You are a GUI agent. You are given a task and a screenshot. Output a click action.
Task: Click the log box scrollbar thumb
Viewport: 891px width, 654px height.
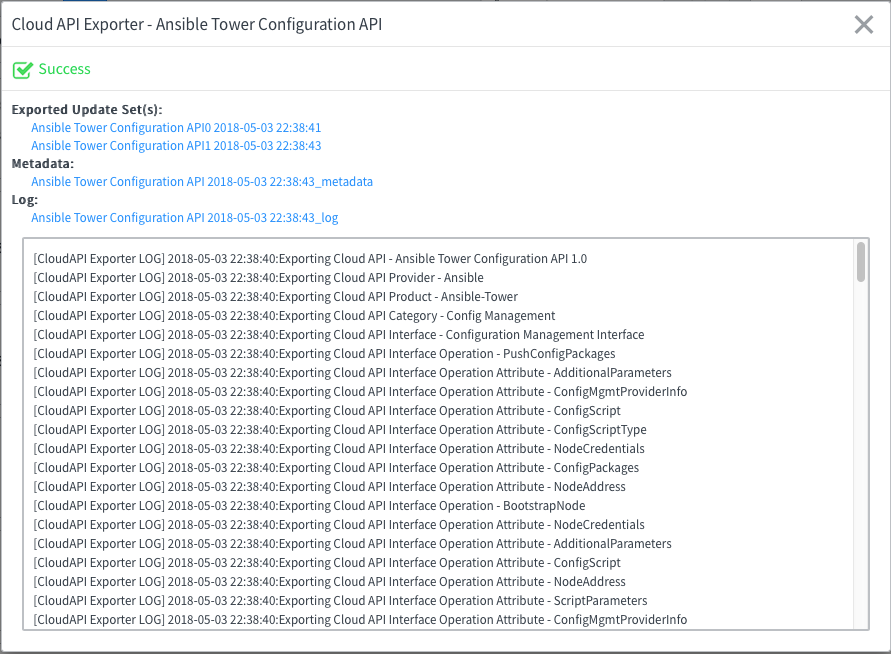pos(861,261)
